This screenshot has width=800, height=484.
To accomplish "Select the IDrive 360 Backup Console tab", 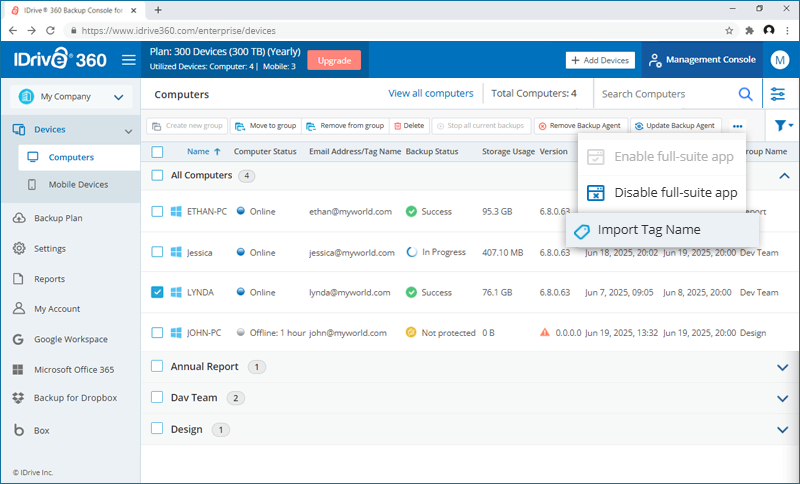I will pos(74,10).
